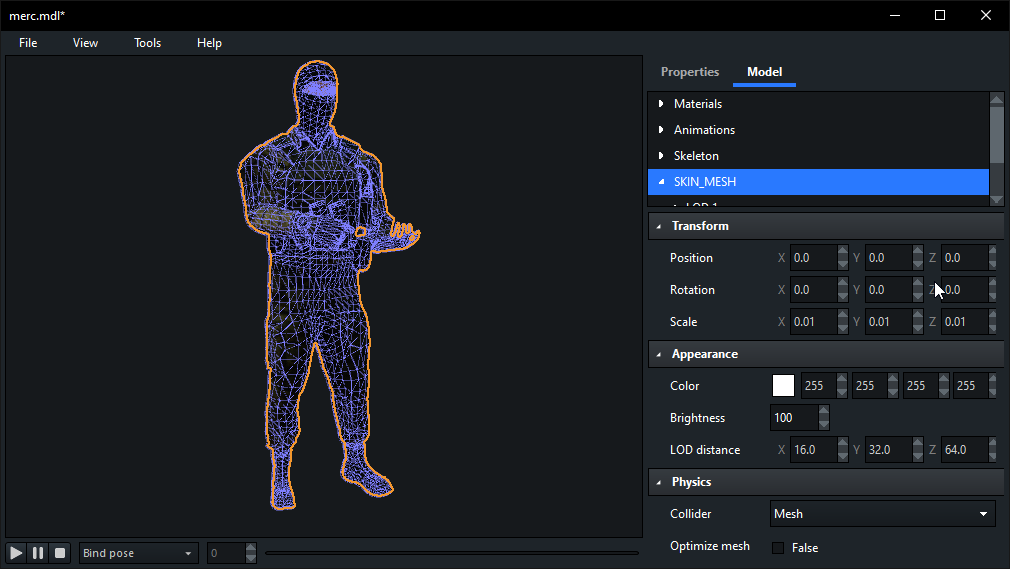The height and width of the screenshot is (569, 1010).
Task: Decrease Scale Y with the down arrow
Action: click(918, 328)
